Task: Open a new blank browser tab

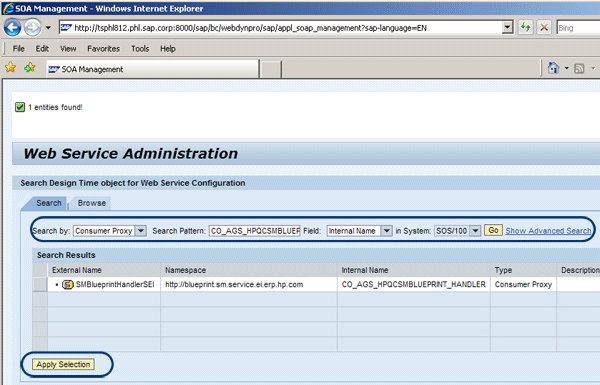Action: click(271, 69)
